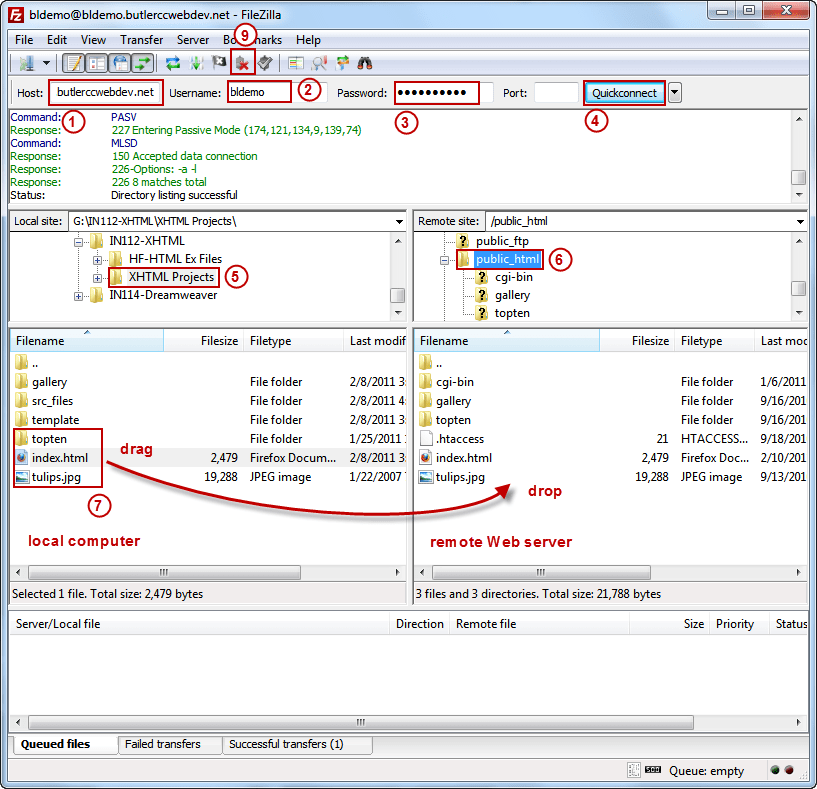817x789 pixels.
Task: Refresh the file and folder lists
Action: pyautogui.click(x=173, y=62)
